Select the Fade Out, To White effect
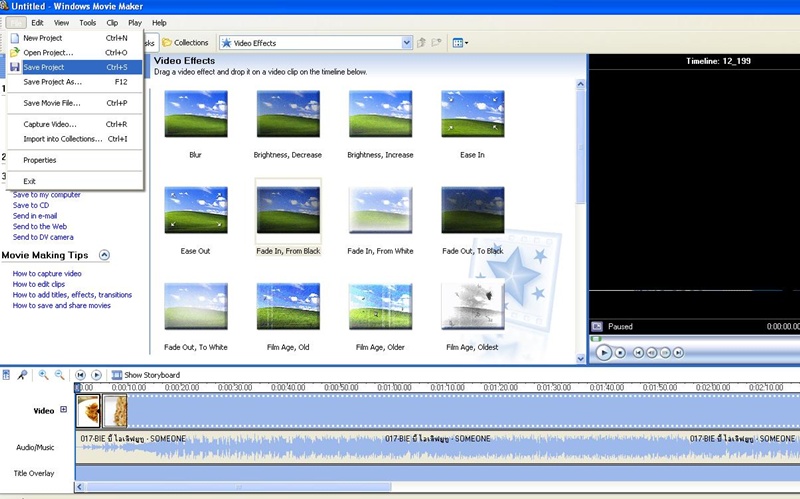 (196, 306)
